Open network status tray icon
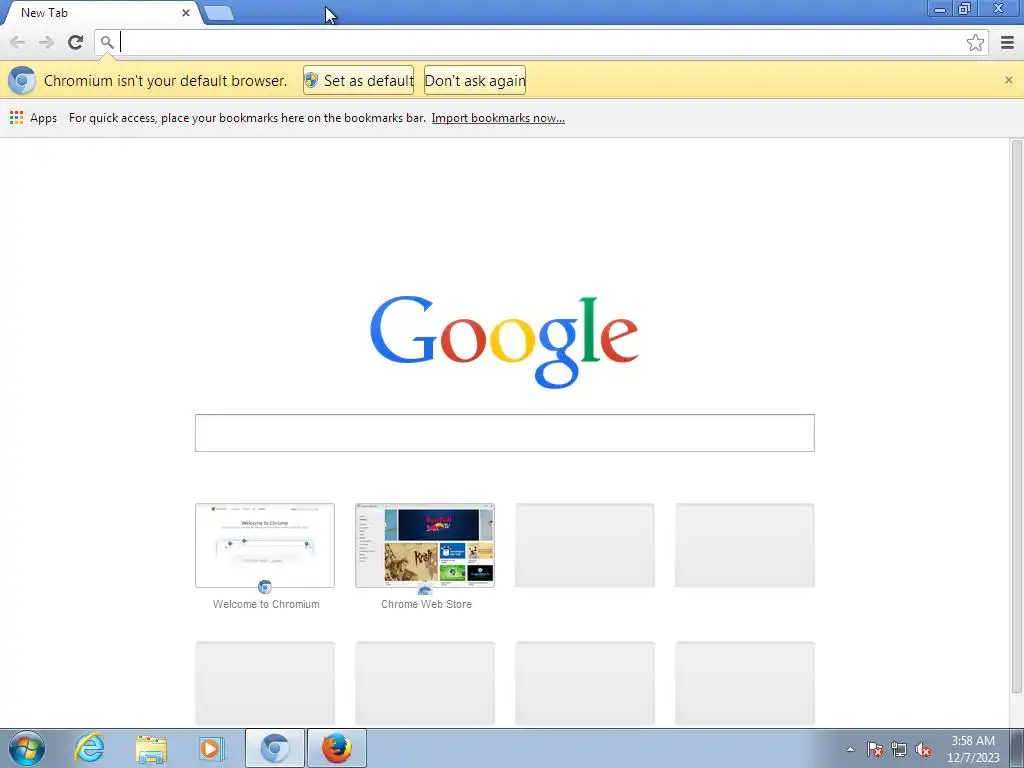Screen dimensions: 1024x768 pos(899,749)
